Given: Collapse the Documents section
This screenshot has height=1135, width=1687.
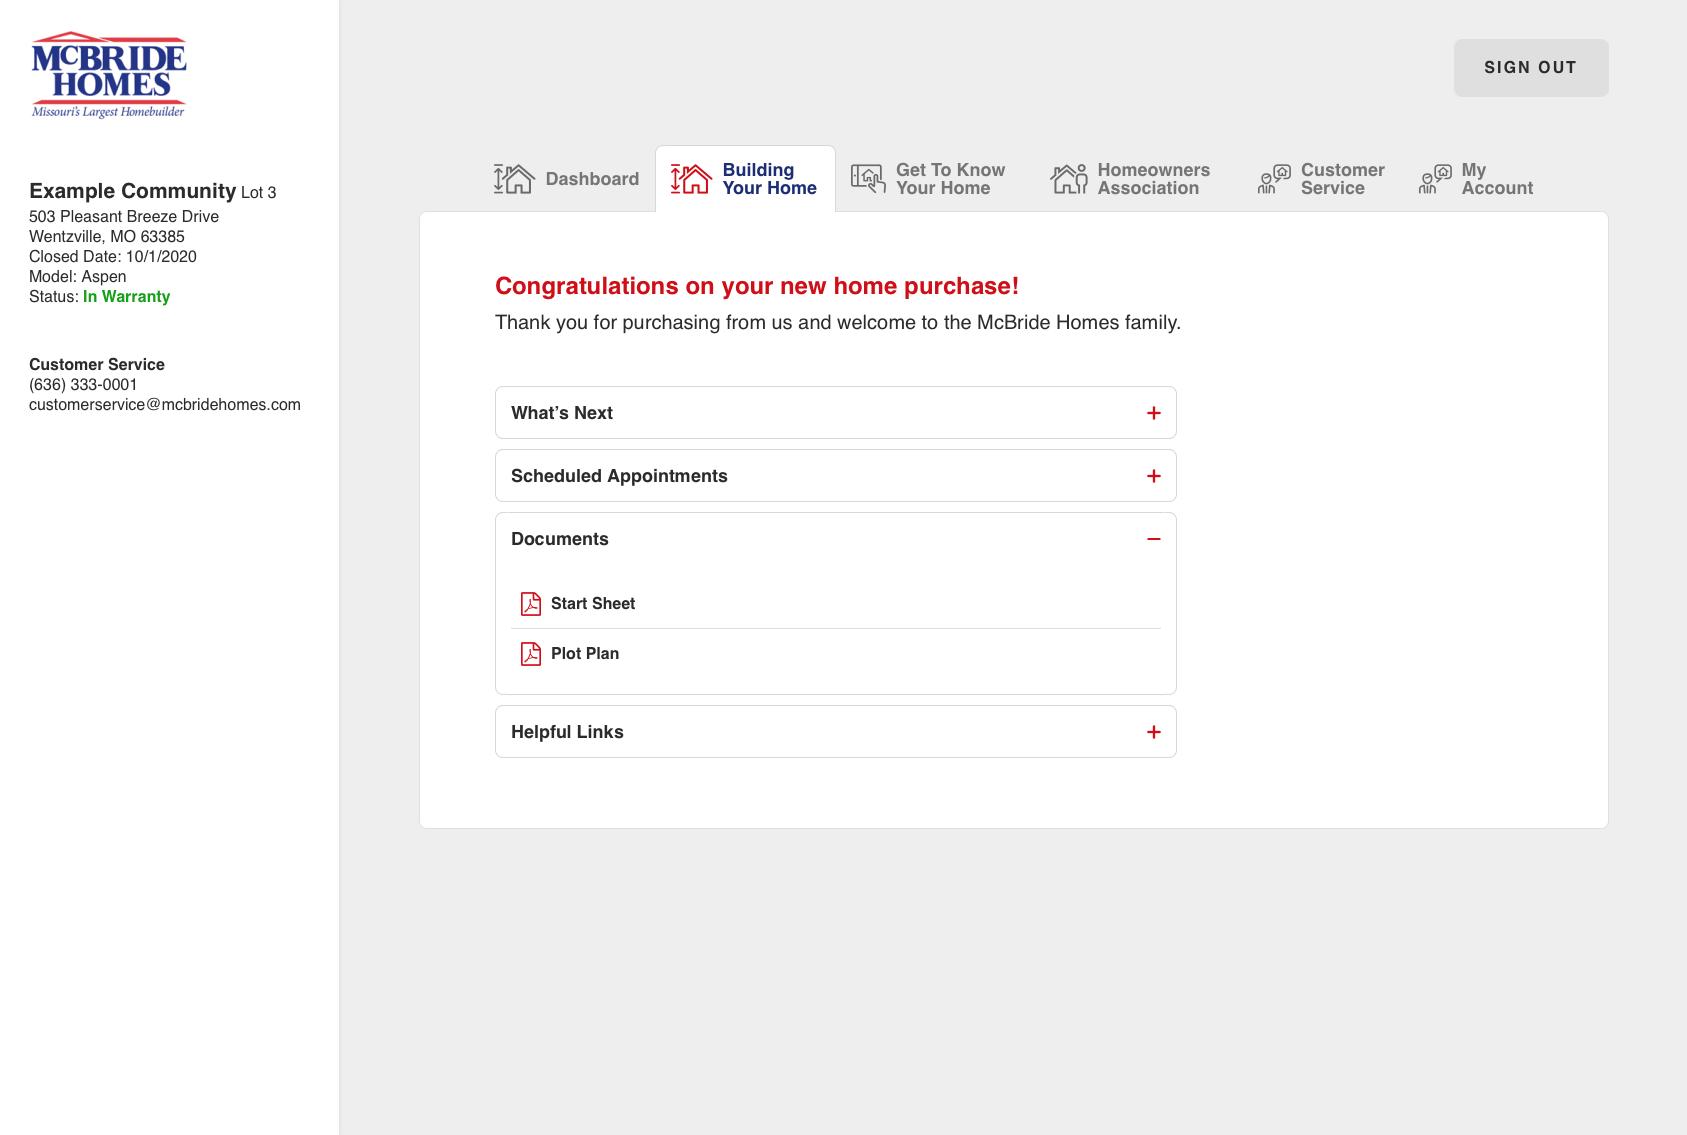Looking at the screenshot, I should 836,539.
